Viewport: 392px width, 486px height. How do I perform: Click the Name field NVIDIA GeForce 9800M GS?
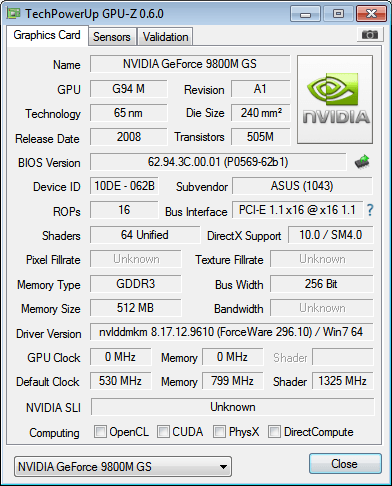[x=190, y=64]
